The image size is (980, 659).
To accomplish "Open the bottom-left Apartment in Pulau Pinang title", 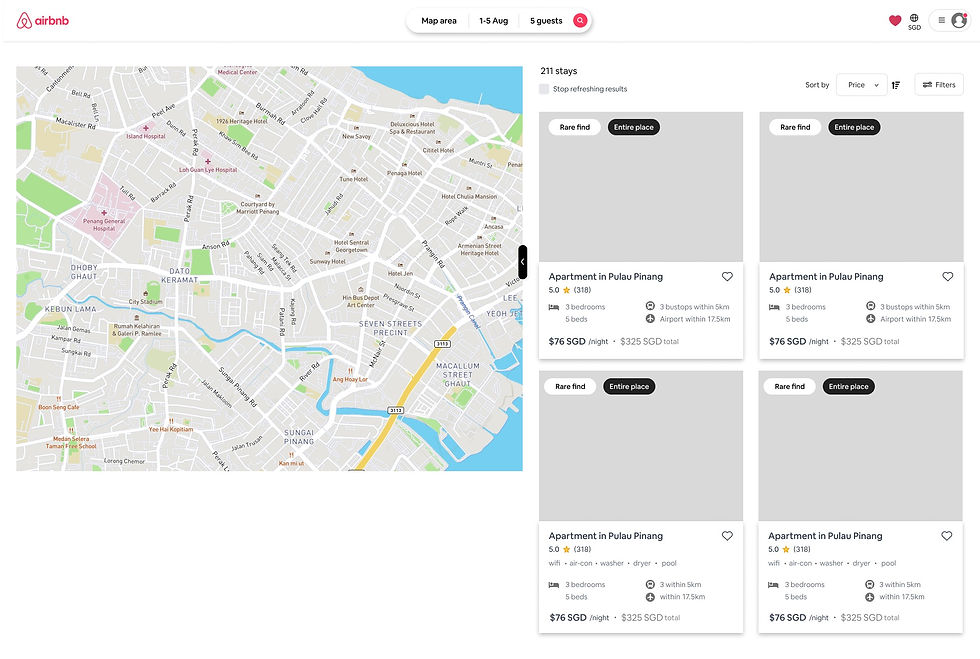I will coord(606,536).
